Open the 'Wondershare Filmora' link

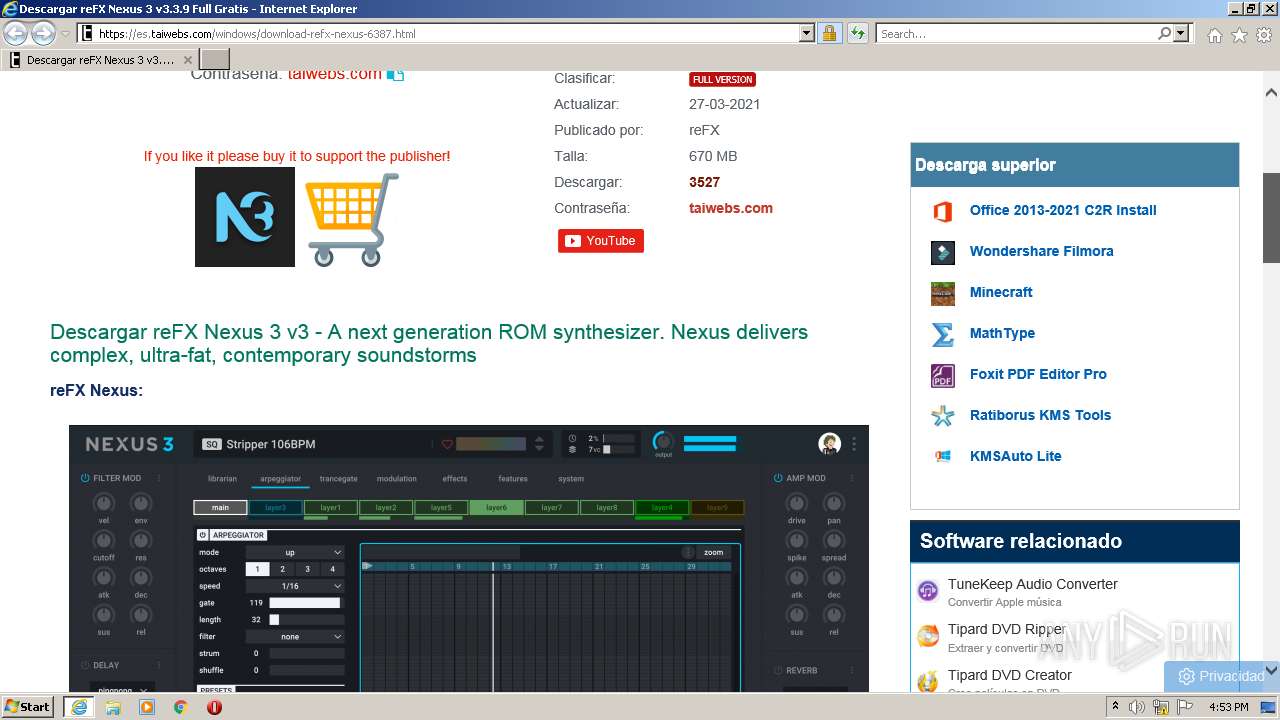point(1041,251)
